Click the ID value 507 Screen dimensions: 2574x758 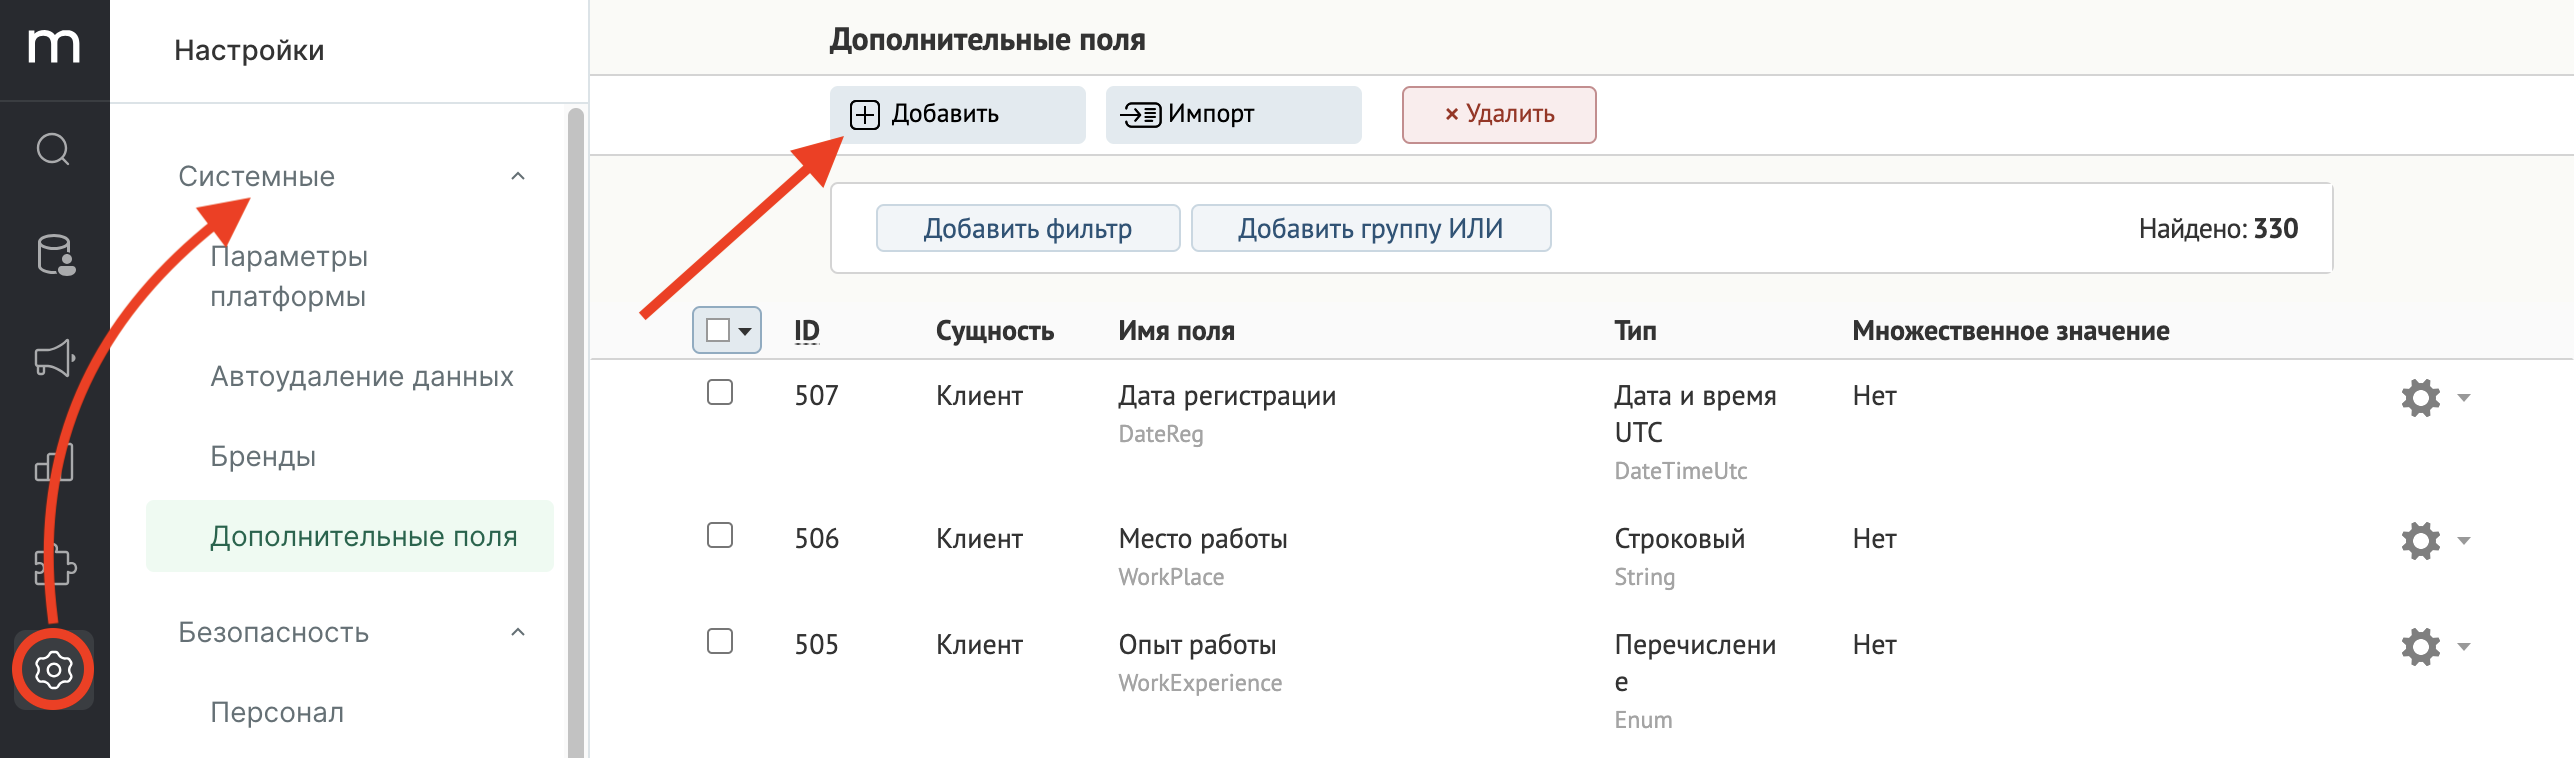(817, 396)
